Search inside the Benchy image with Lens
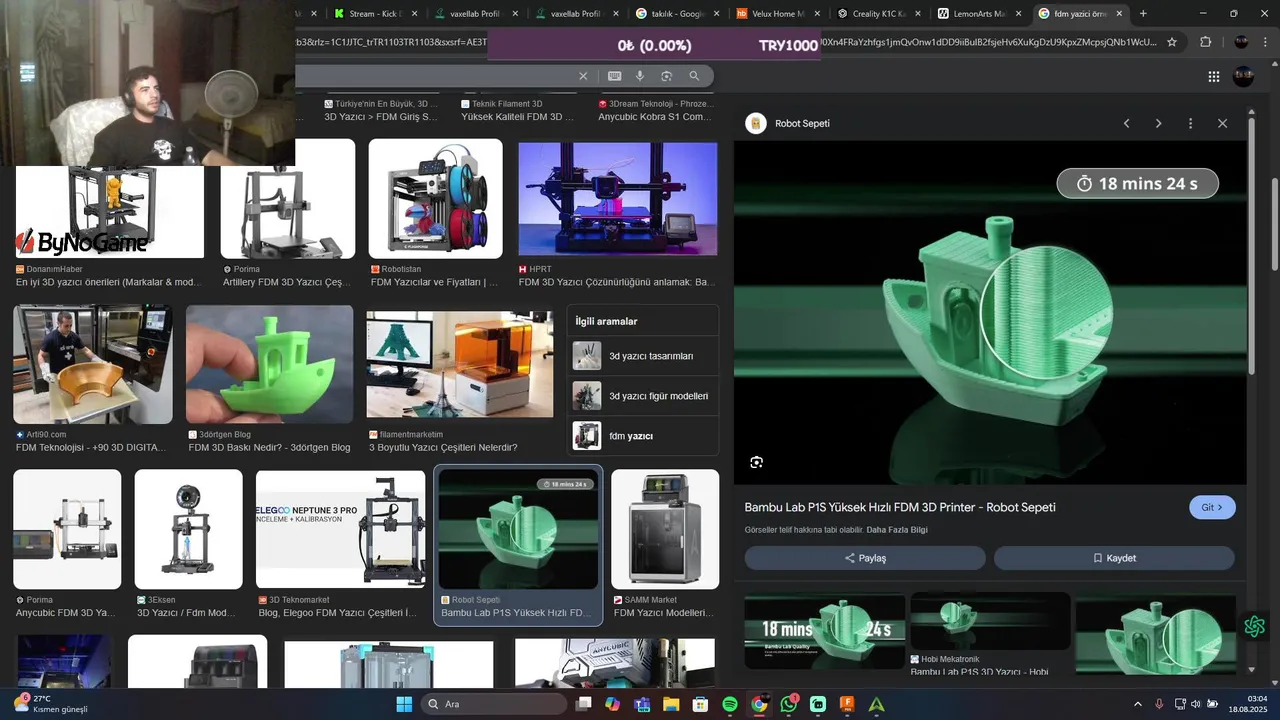Screen dimensions: 1280x720 coord(756,462)
